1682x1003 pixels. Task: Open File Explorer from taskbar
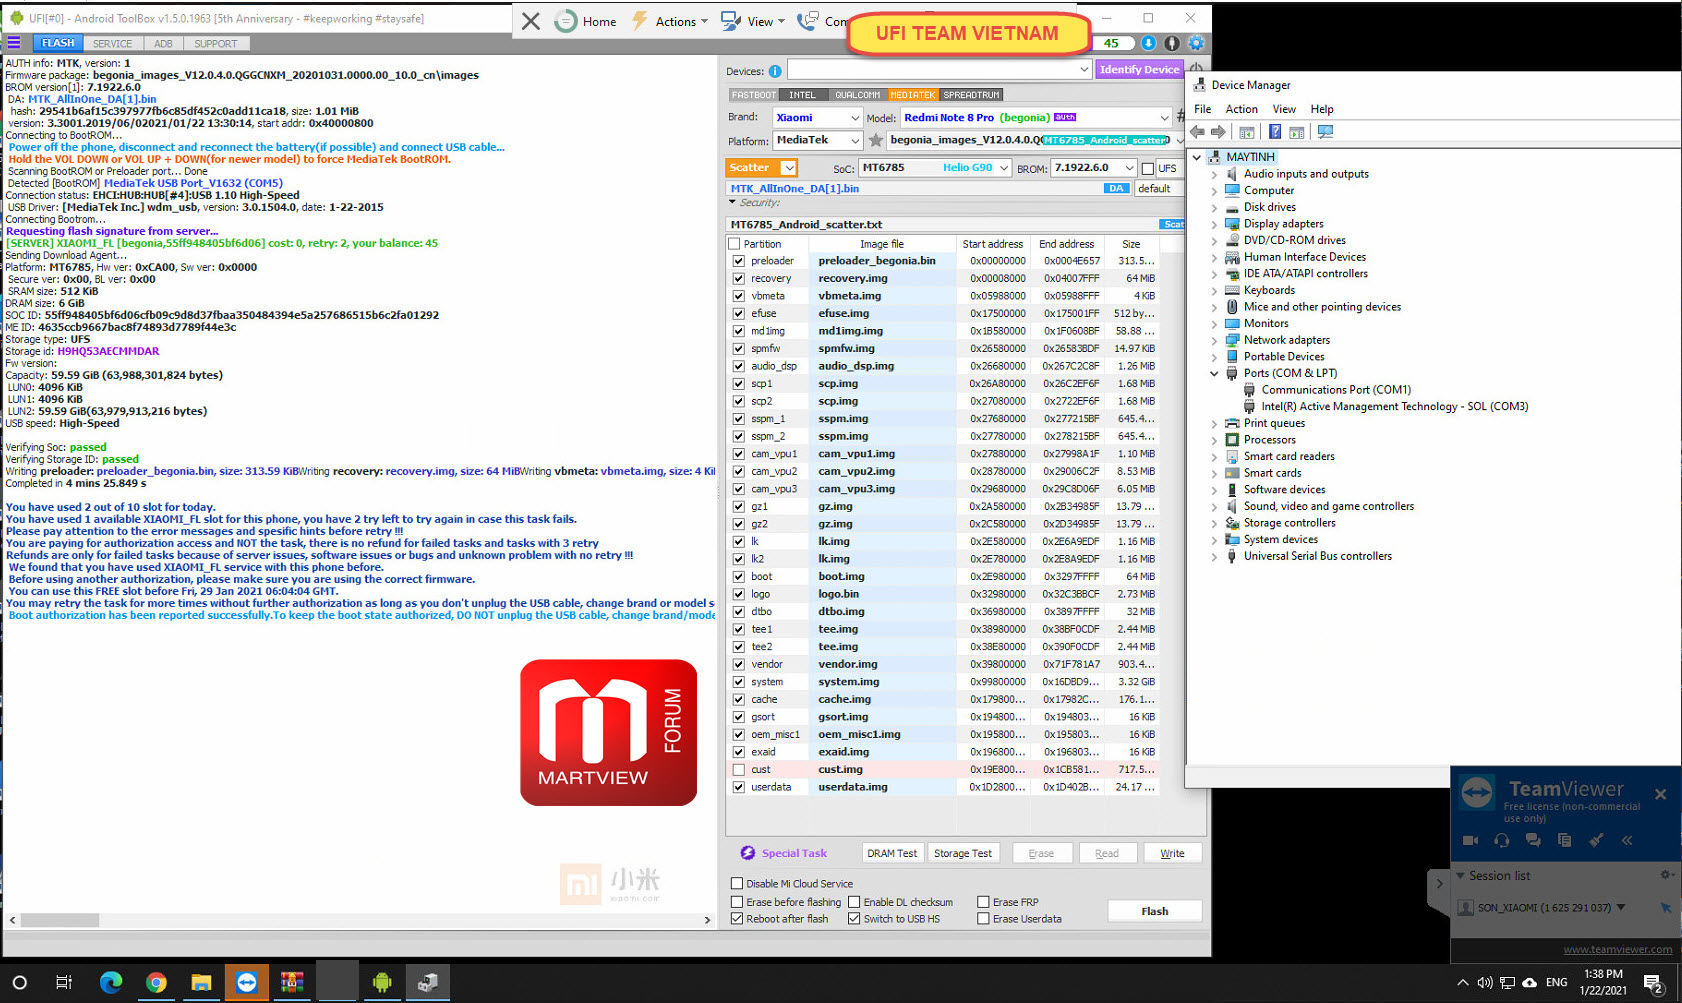[x=201, y=982]
